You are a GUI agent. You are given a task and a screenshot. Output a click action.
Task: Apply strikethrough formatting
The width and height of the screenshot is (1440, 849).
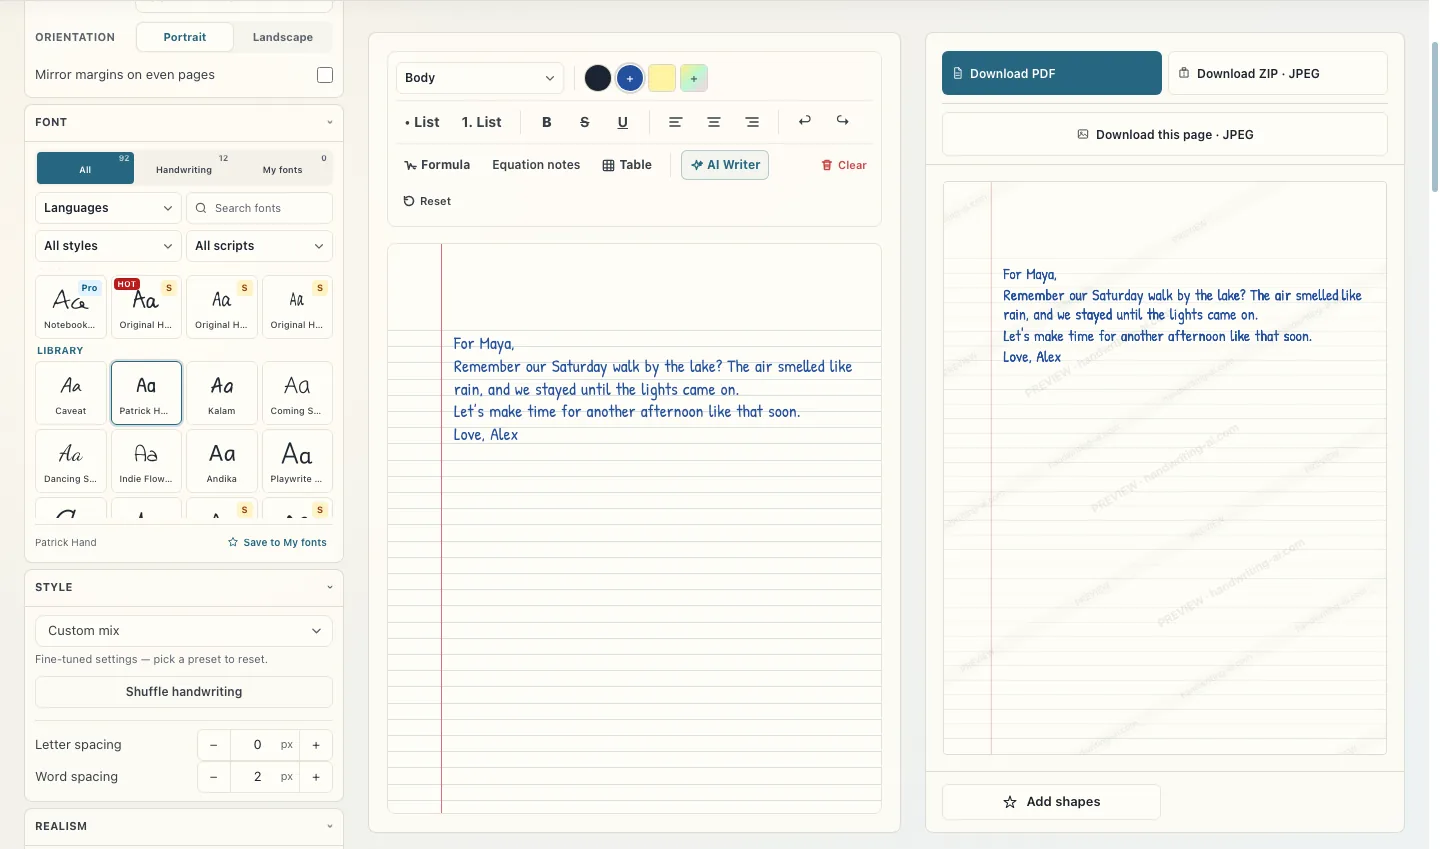[584, 122]
